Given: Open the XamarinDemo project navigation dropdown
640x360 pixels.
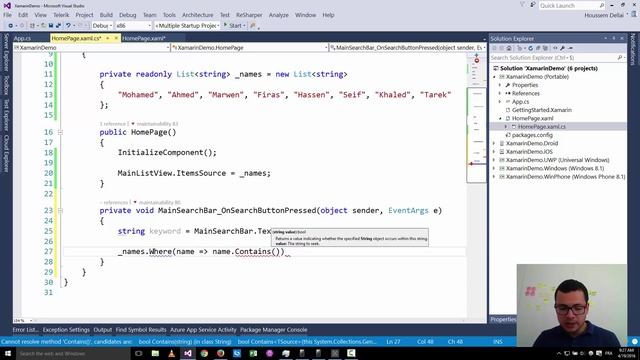Looking at the screenshot, I should (91, 48).
